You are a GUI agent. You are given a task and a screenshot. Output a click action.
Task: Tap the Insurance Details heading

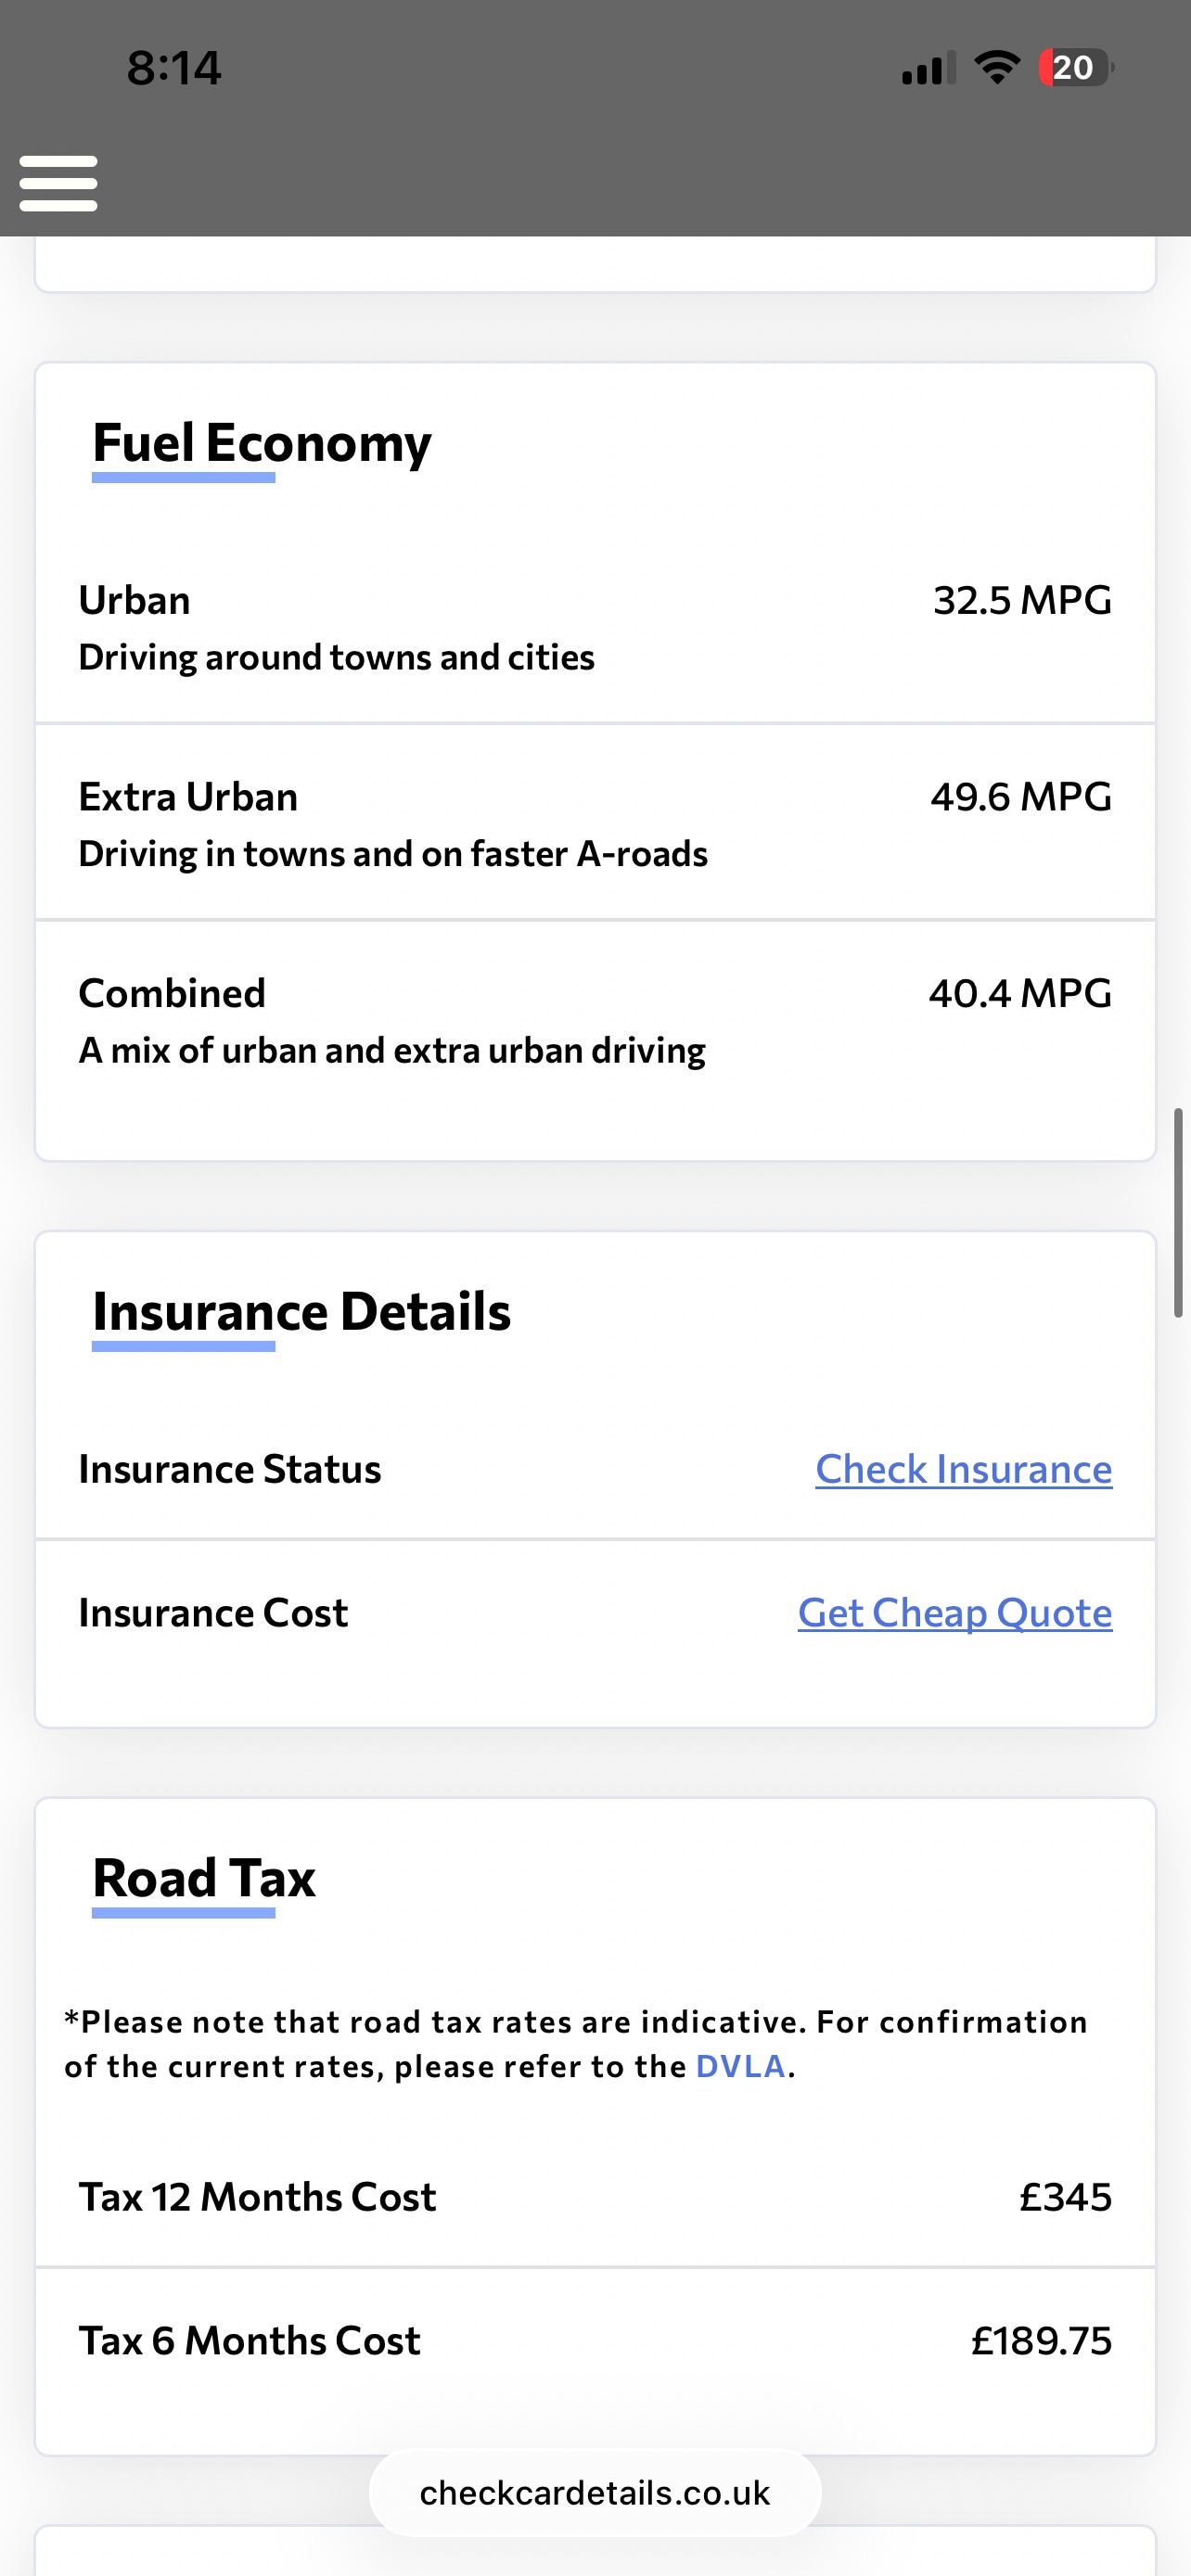[301, 1312]
